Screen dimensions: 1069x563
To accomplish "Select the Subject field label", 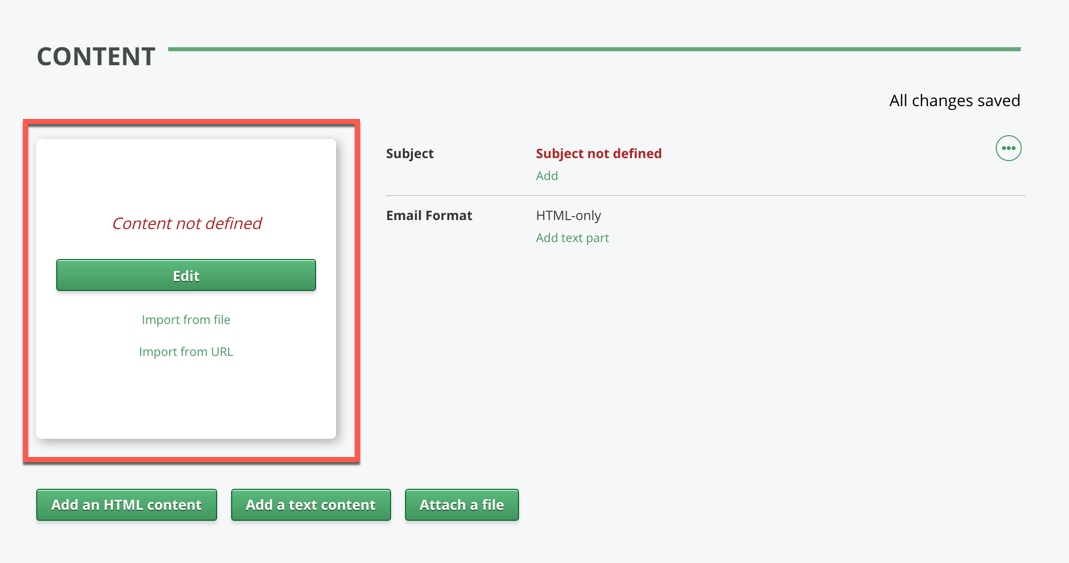I will 410,154.
